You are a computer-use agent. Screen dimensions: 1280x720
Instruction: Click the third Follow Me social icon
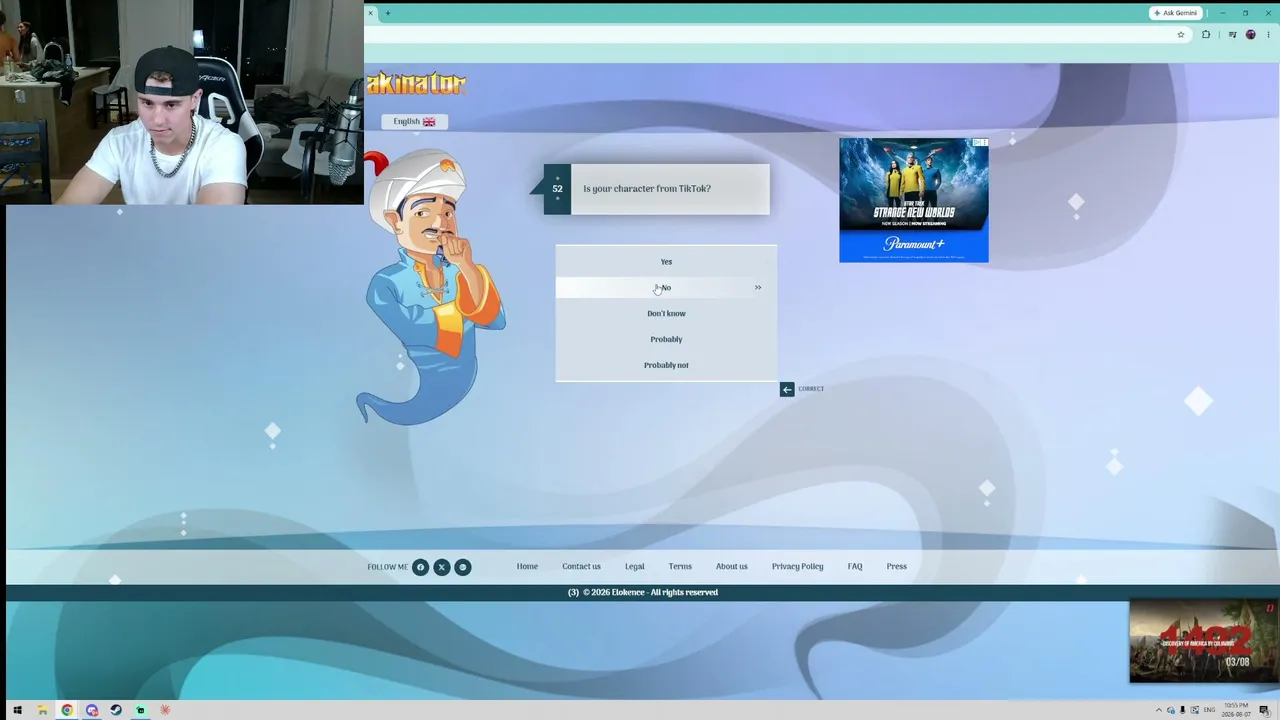pos(462,567)
